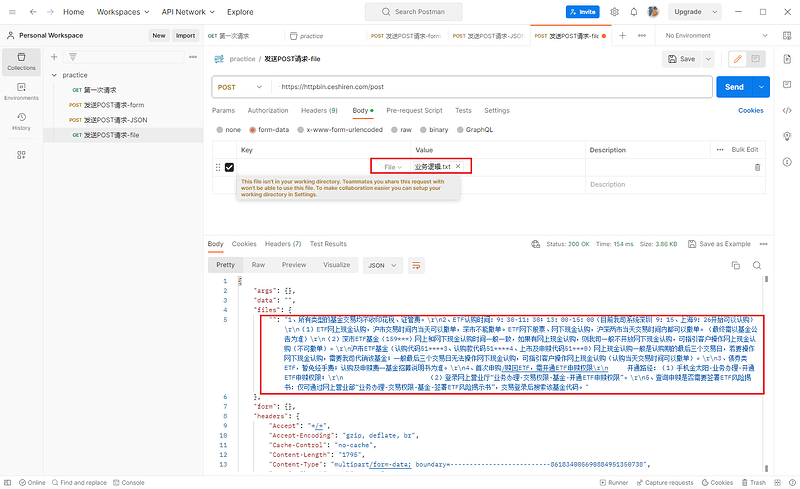
Task: Select the form-data body type
Action: coord(252,130)
